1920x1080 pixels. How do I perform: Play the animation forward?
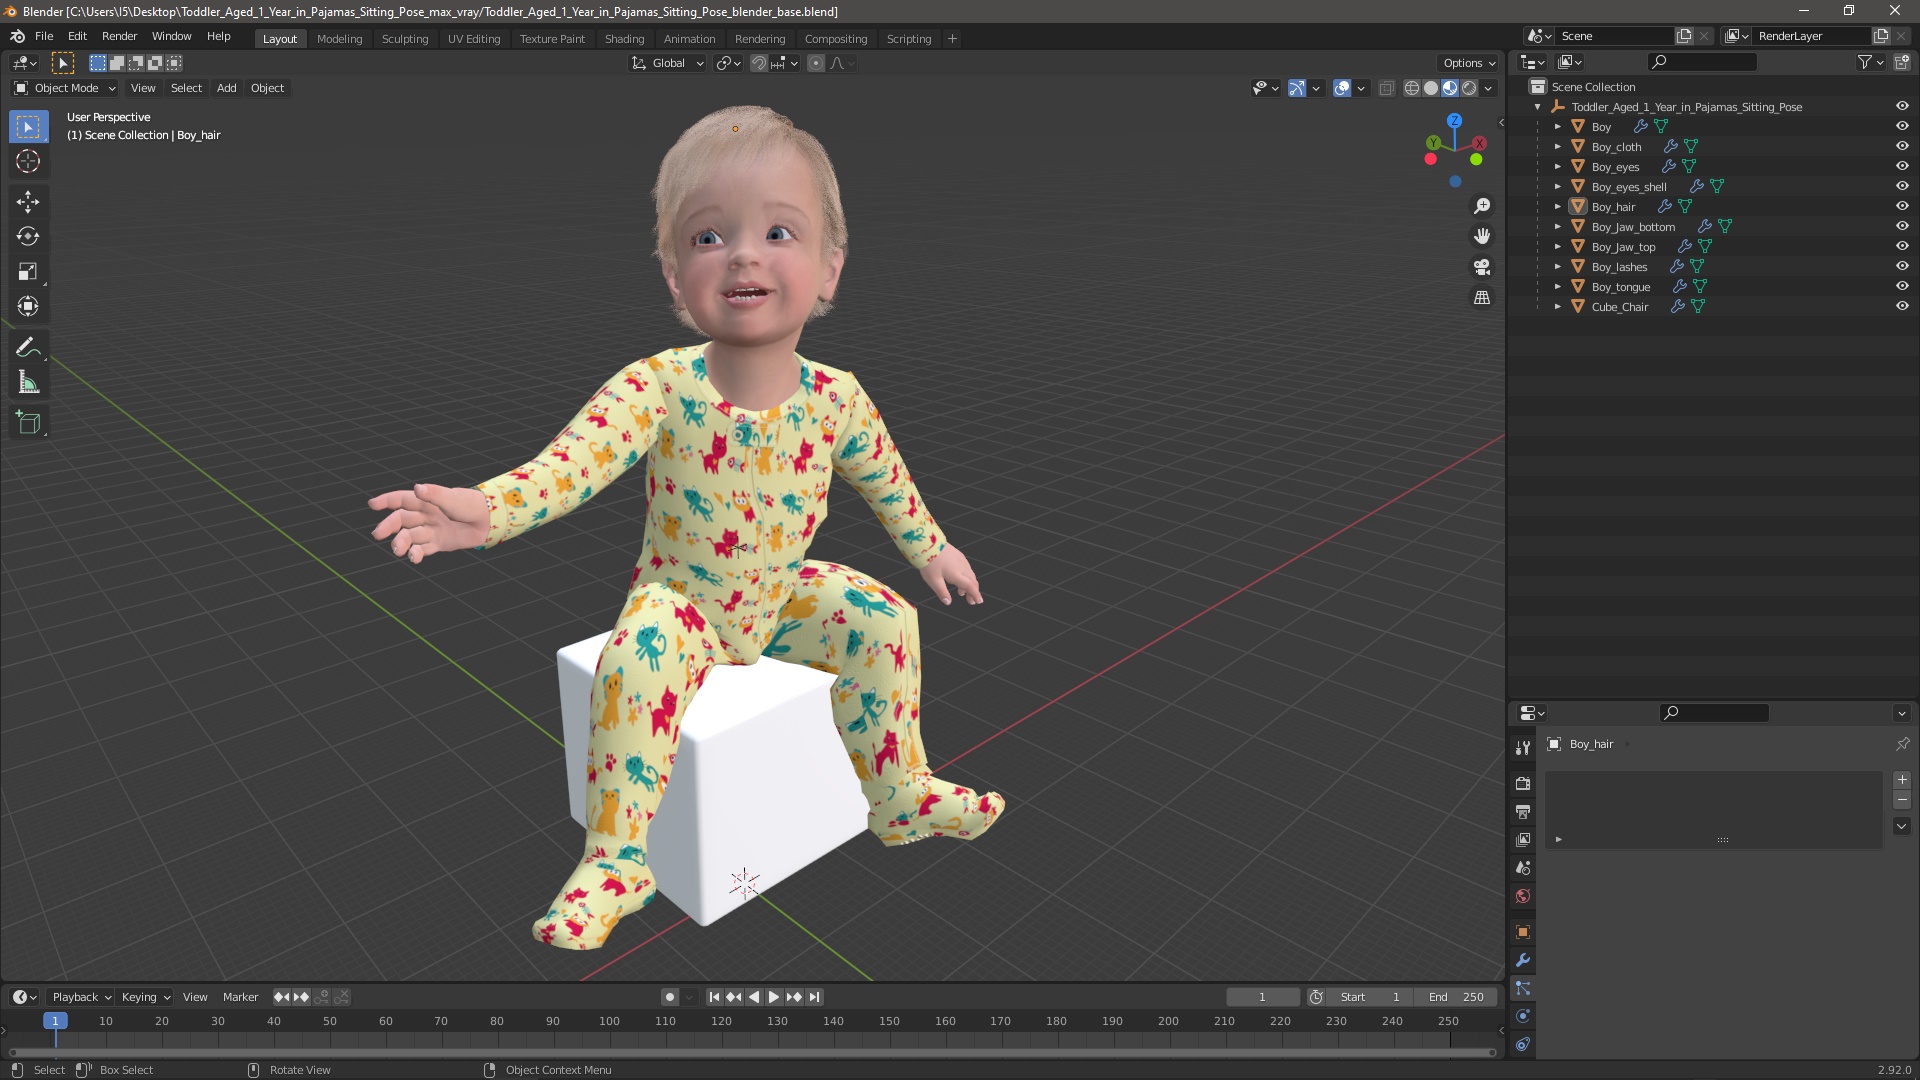point(774,997)
